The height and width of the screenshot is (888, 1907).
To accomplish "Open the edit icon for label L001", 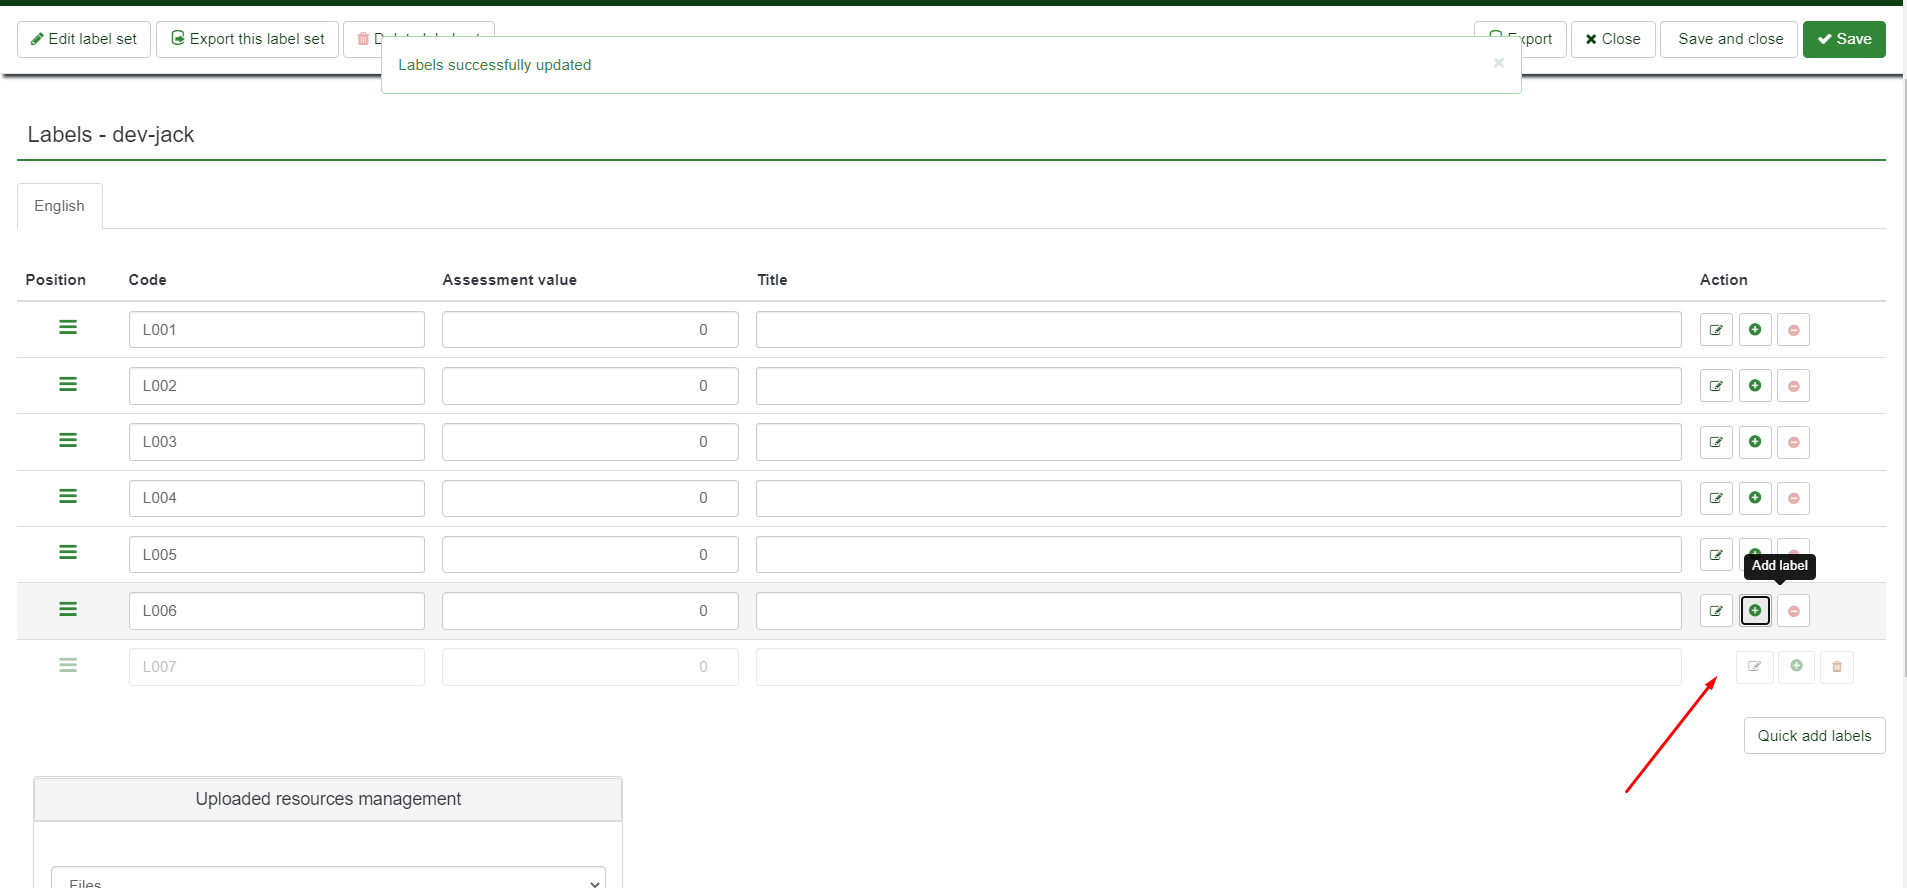I will tap(1716, 330).
